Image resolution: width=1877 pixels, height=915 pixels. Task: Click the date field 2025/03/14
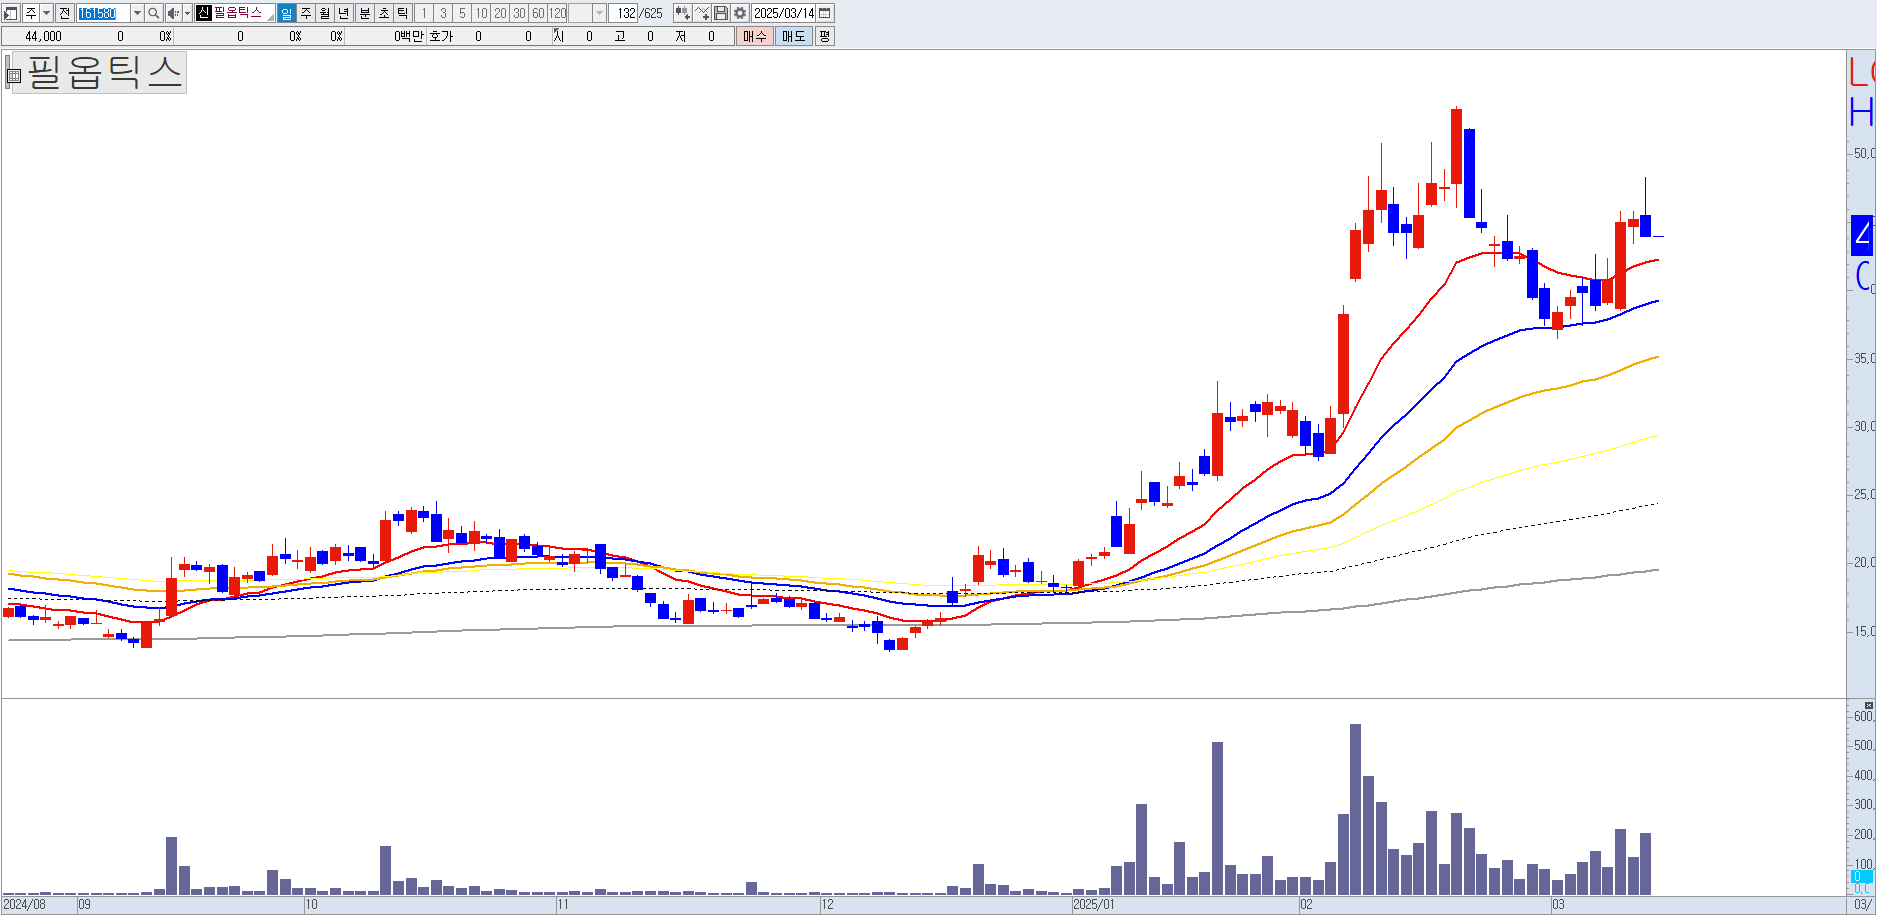(783, 13)
